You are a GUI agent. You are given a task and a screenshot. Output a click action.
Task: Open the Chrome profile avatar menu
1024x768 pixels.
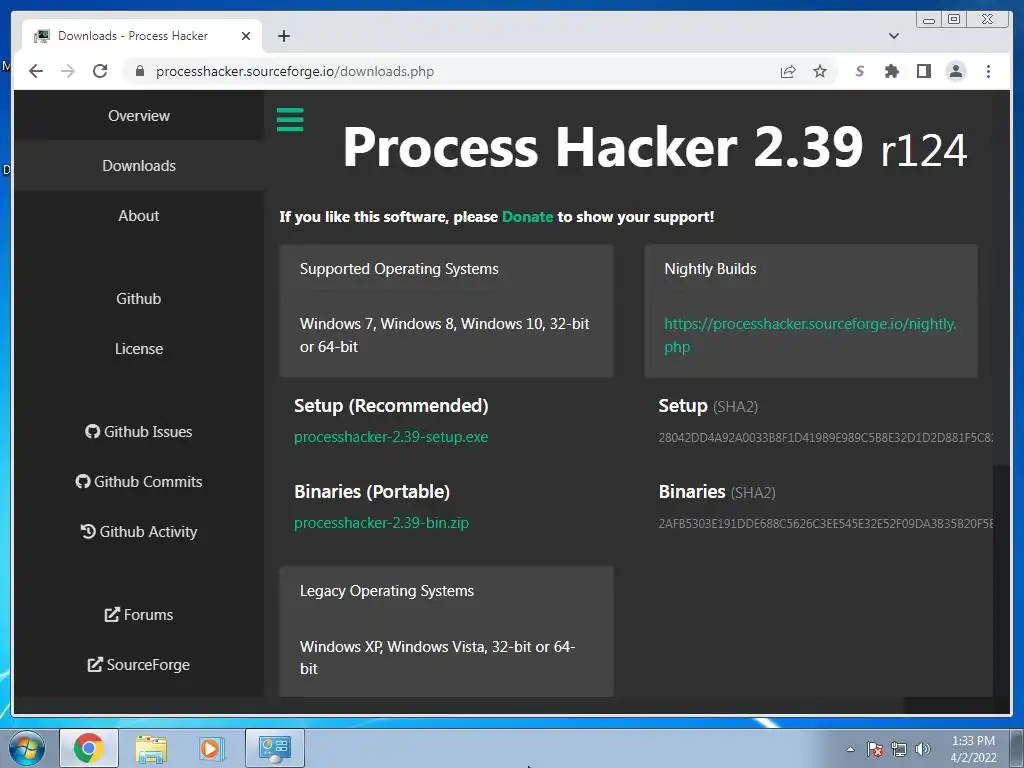[x=955, y=71]
